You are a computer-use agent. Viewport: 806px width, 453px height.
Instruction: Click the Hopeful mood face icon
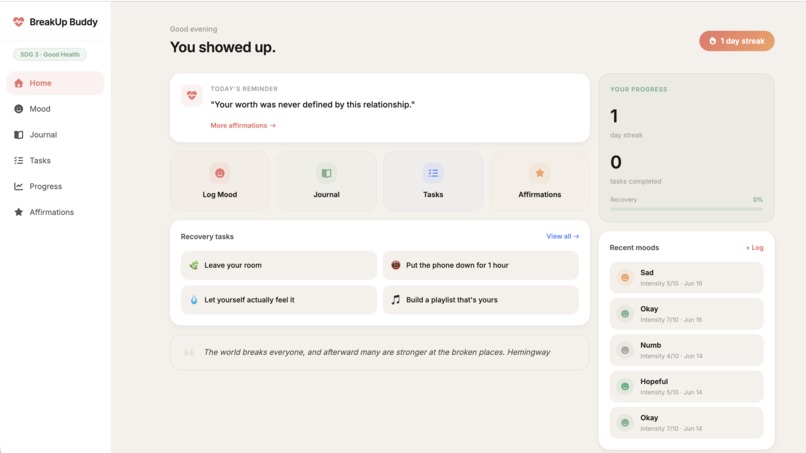click(x=625, y=387)
